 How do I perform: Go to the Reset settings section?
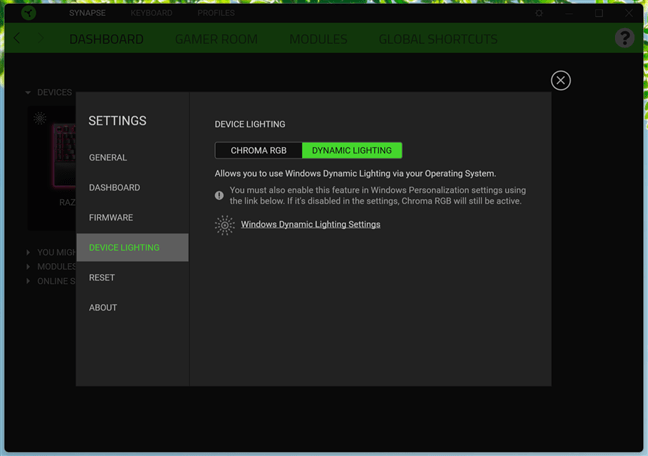coord(102,278)
